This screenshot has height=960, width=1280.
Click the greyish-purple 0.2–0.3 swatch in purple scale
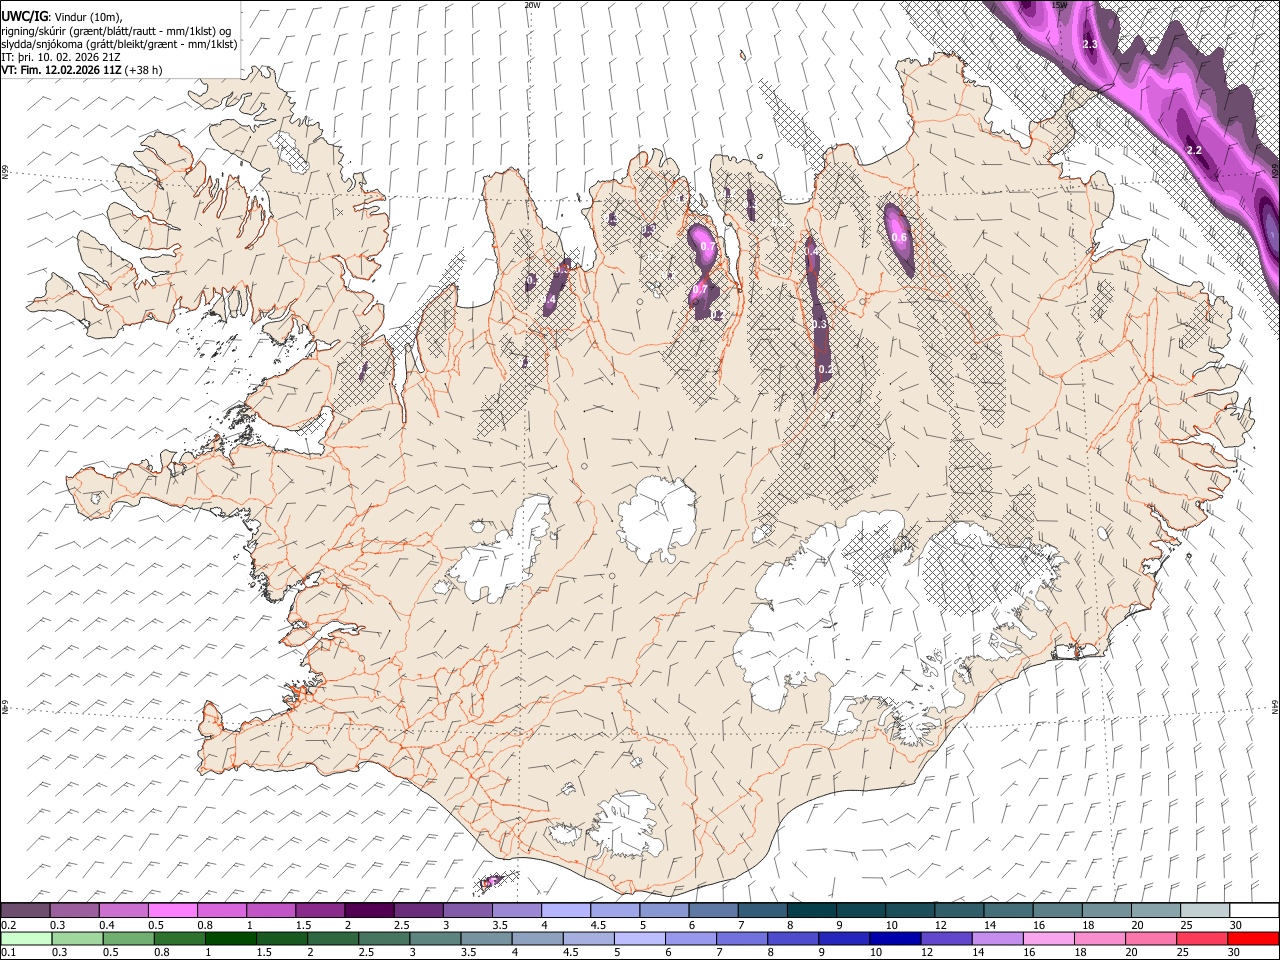click(x=26, y=910)
